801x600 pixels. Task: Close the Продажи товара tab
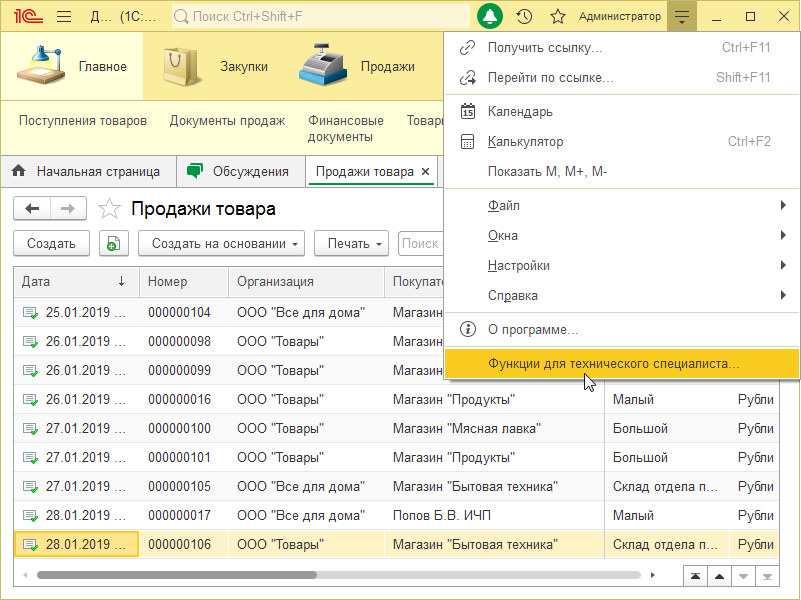[x=426, y=172]
